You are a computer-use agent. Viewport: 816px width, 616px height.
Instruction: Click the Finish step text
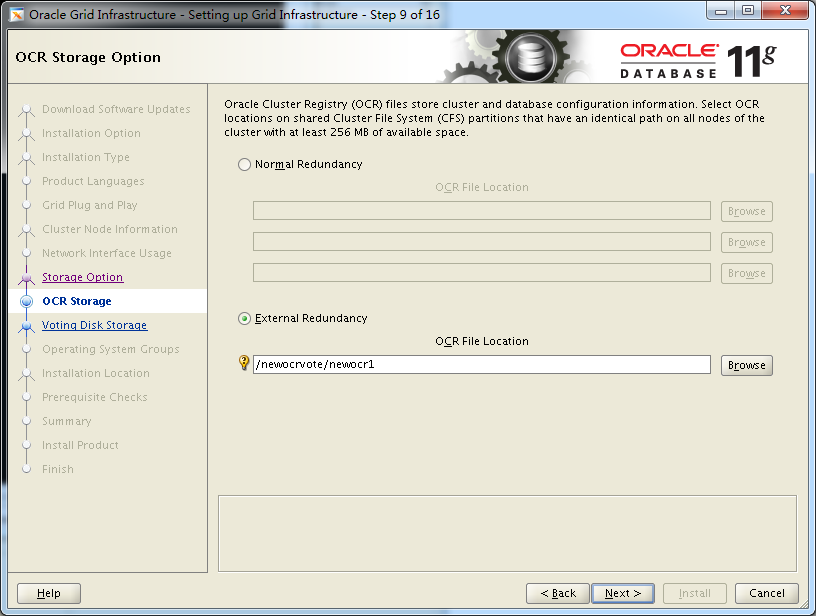[x=58, y=469]
